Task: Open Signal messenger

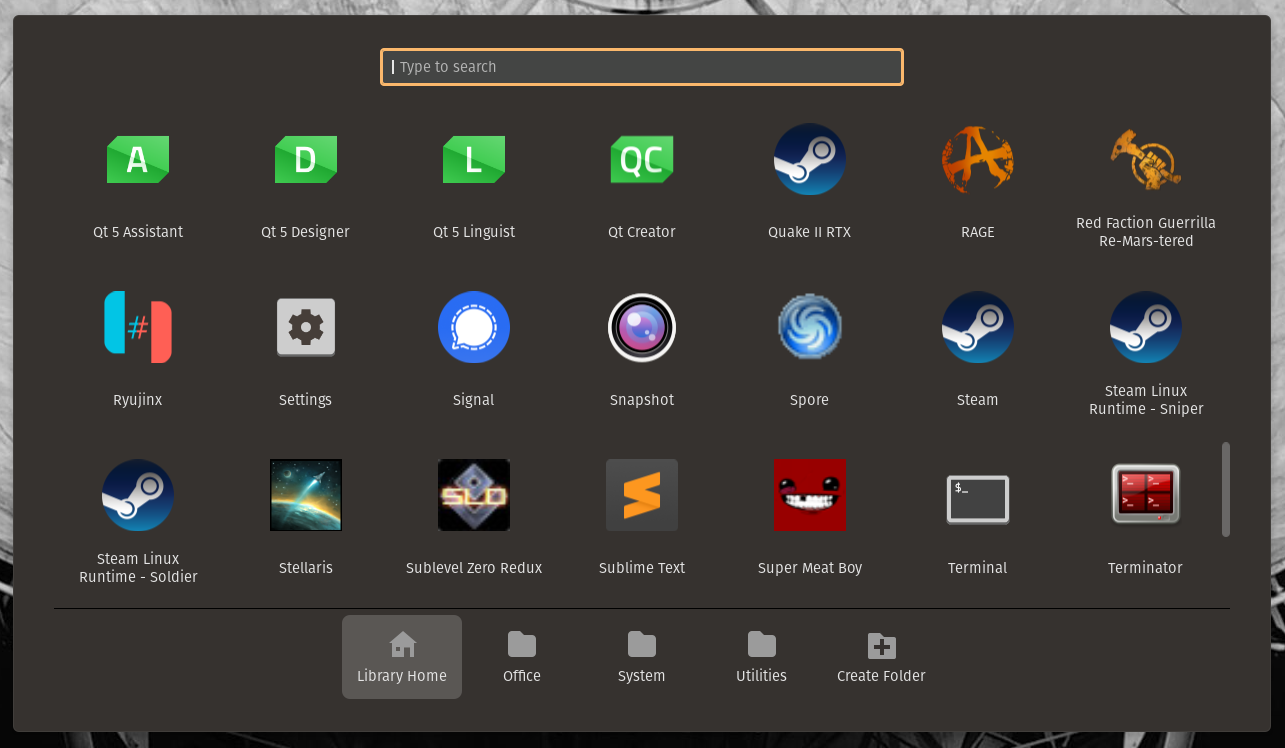Action: point(474,328)
